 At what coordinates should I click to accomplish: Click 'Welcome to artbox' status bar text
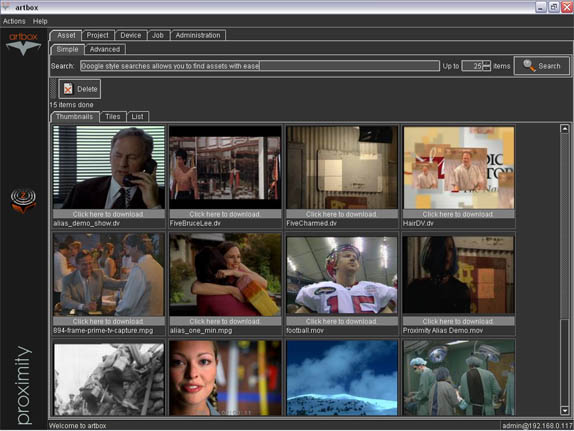(78, 426)
